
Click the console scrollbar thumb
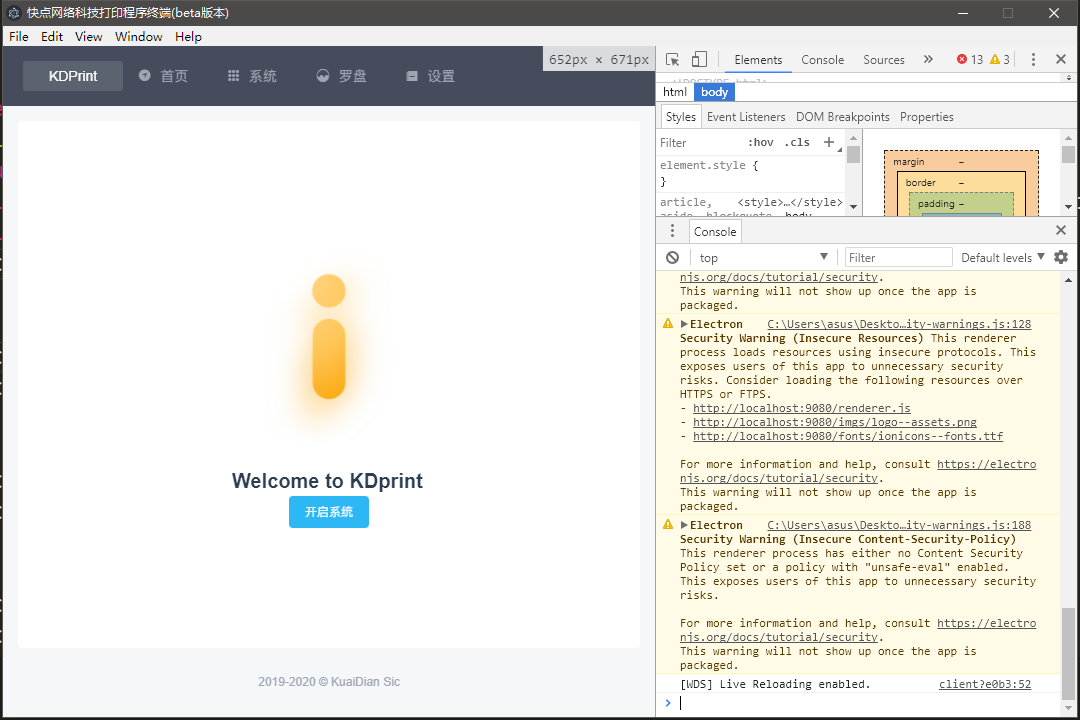(1068, 653)
